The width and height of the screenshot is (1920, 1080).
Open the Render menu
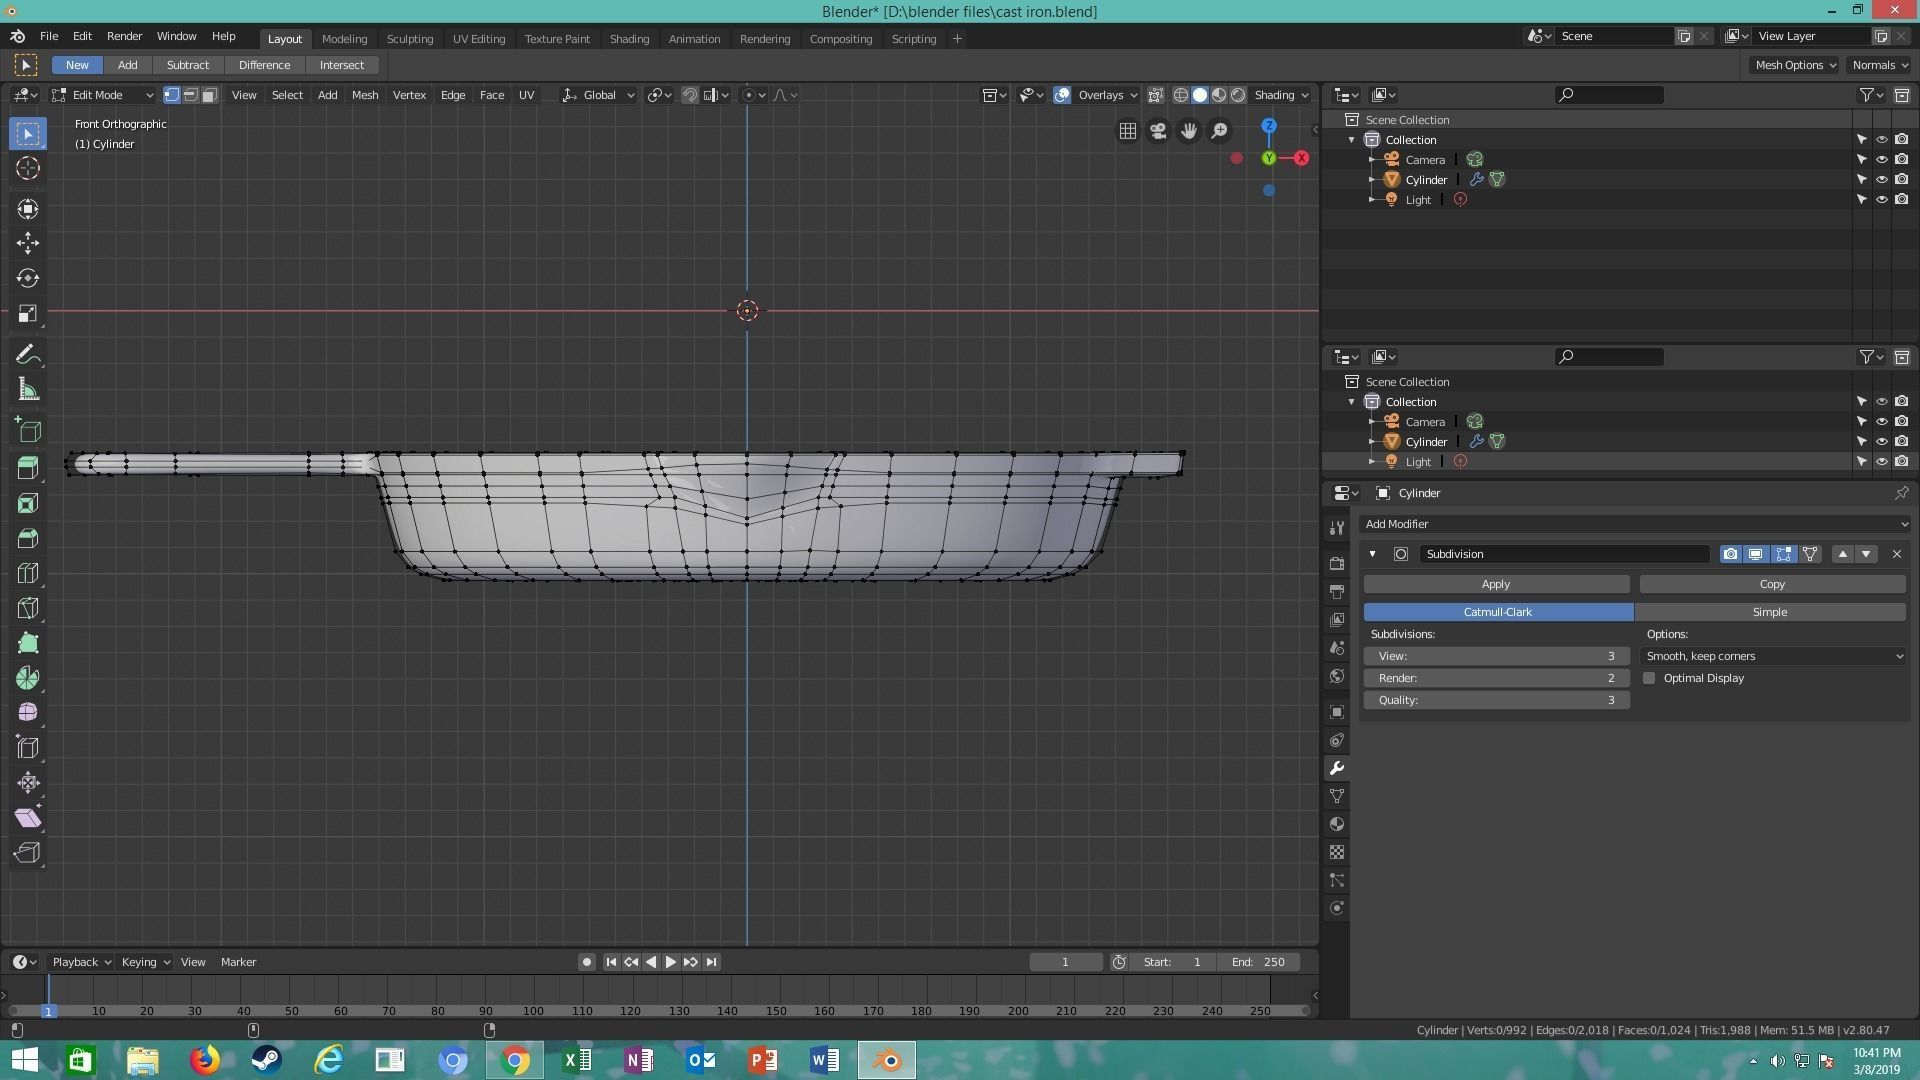tap(124, 36)
